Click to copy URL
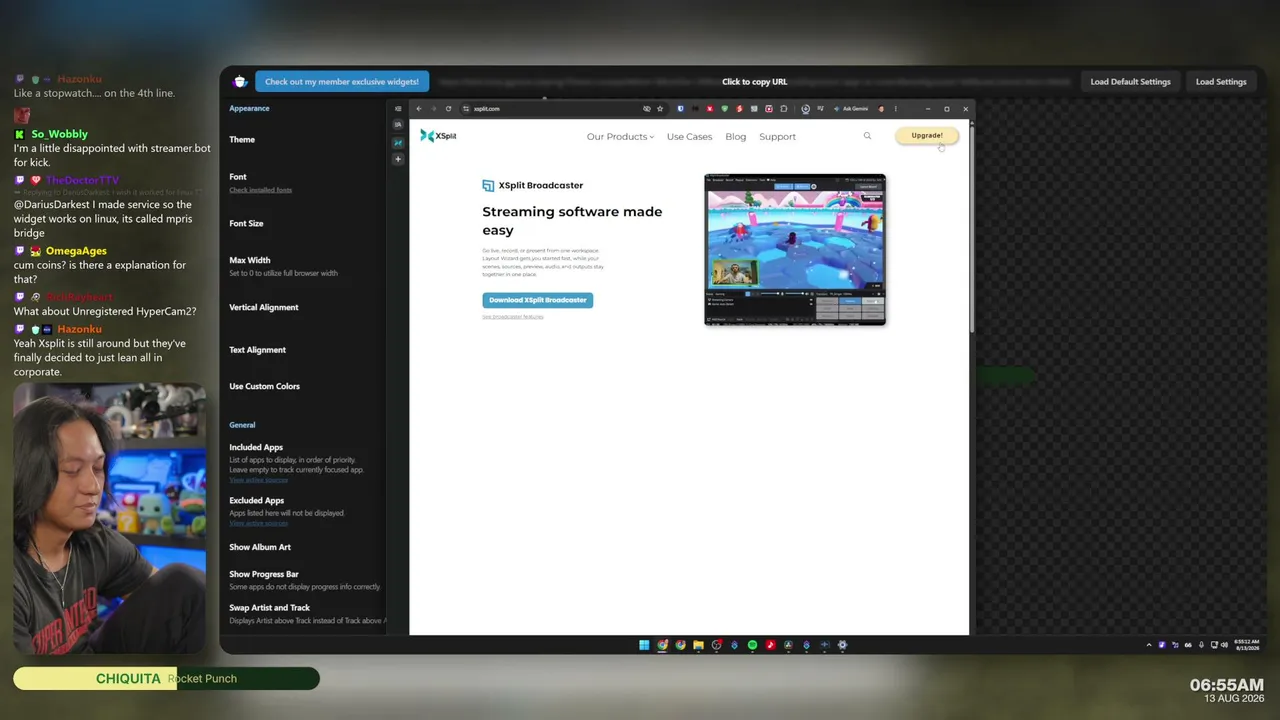The width and height of the screenshot is (1280, 720). tap(754, 82)
